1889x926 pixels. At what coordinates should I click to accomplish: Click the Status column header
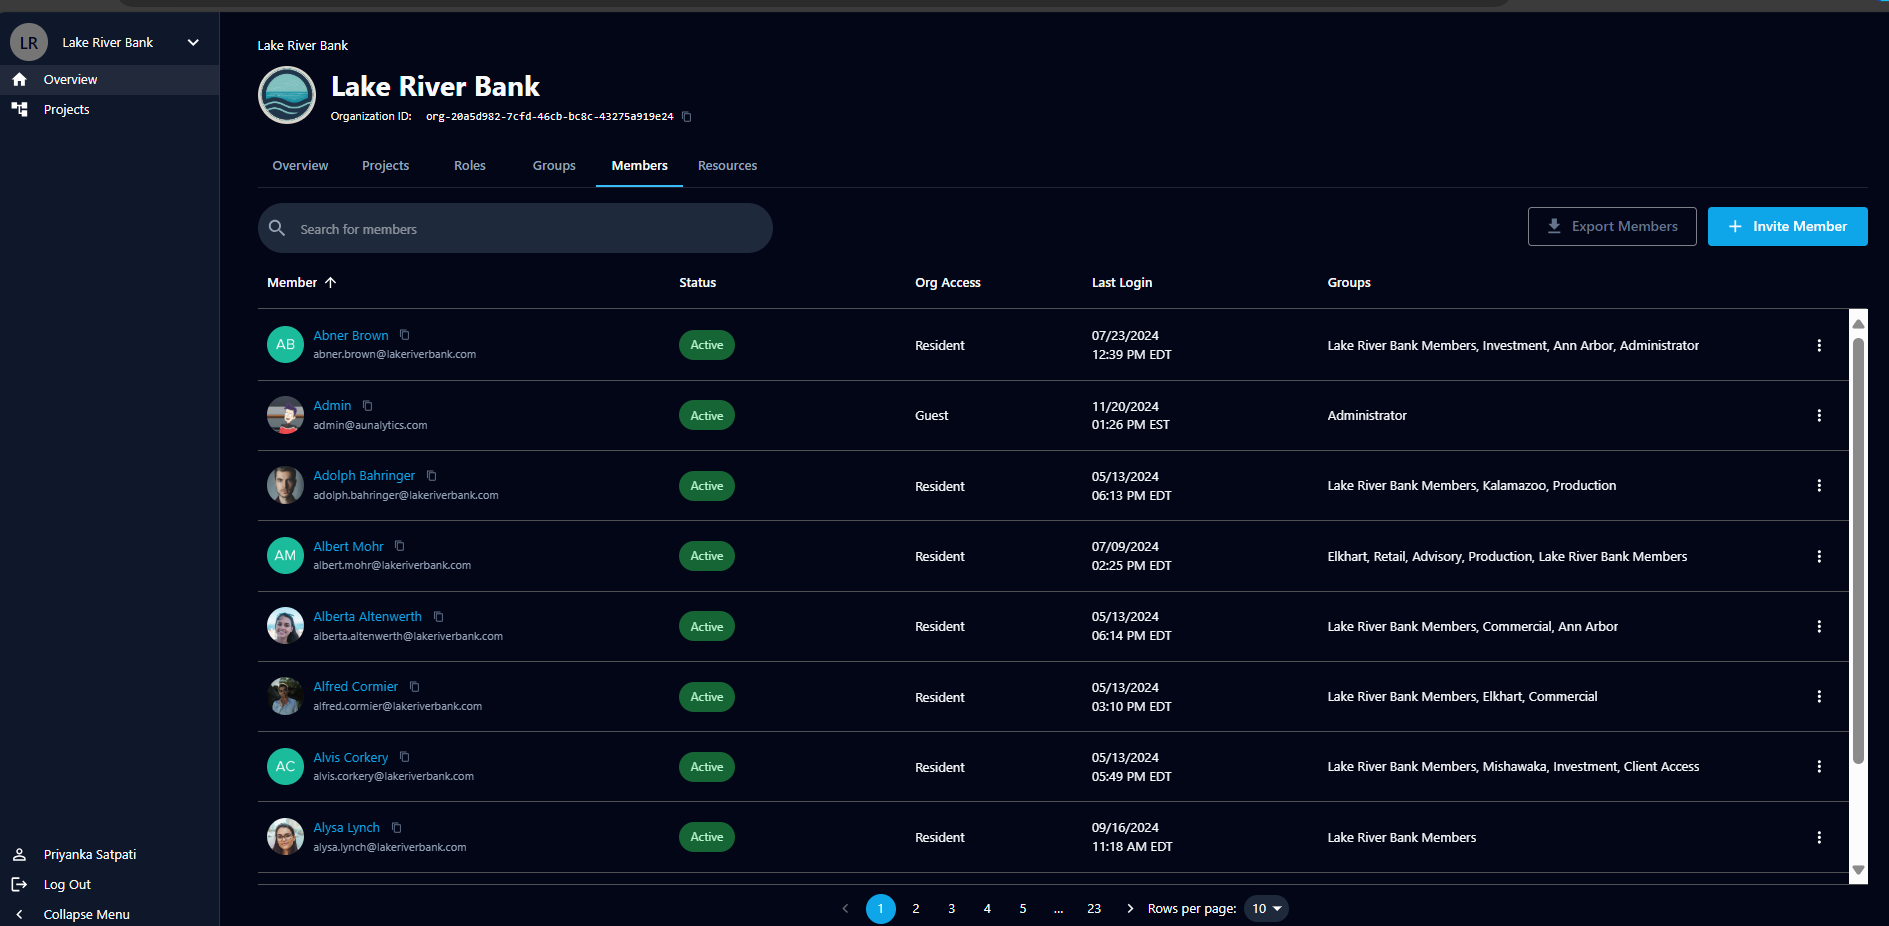(x=697, y=282)
